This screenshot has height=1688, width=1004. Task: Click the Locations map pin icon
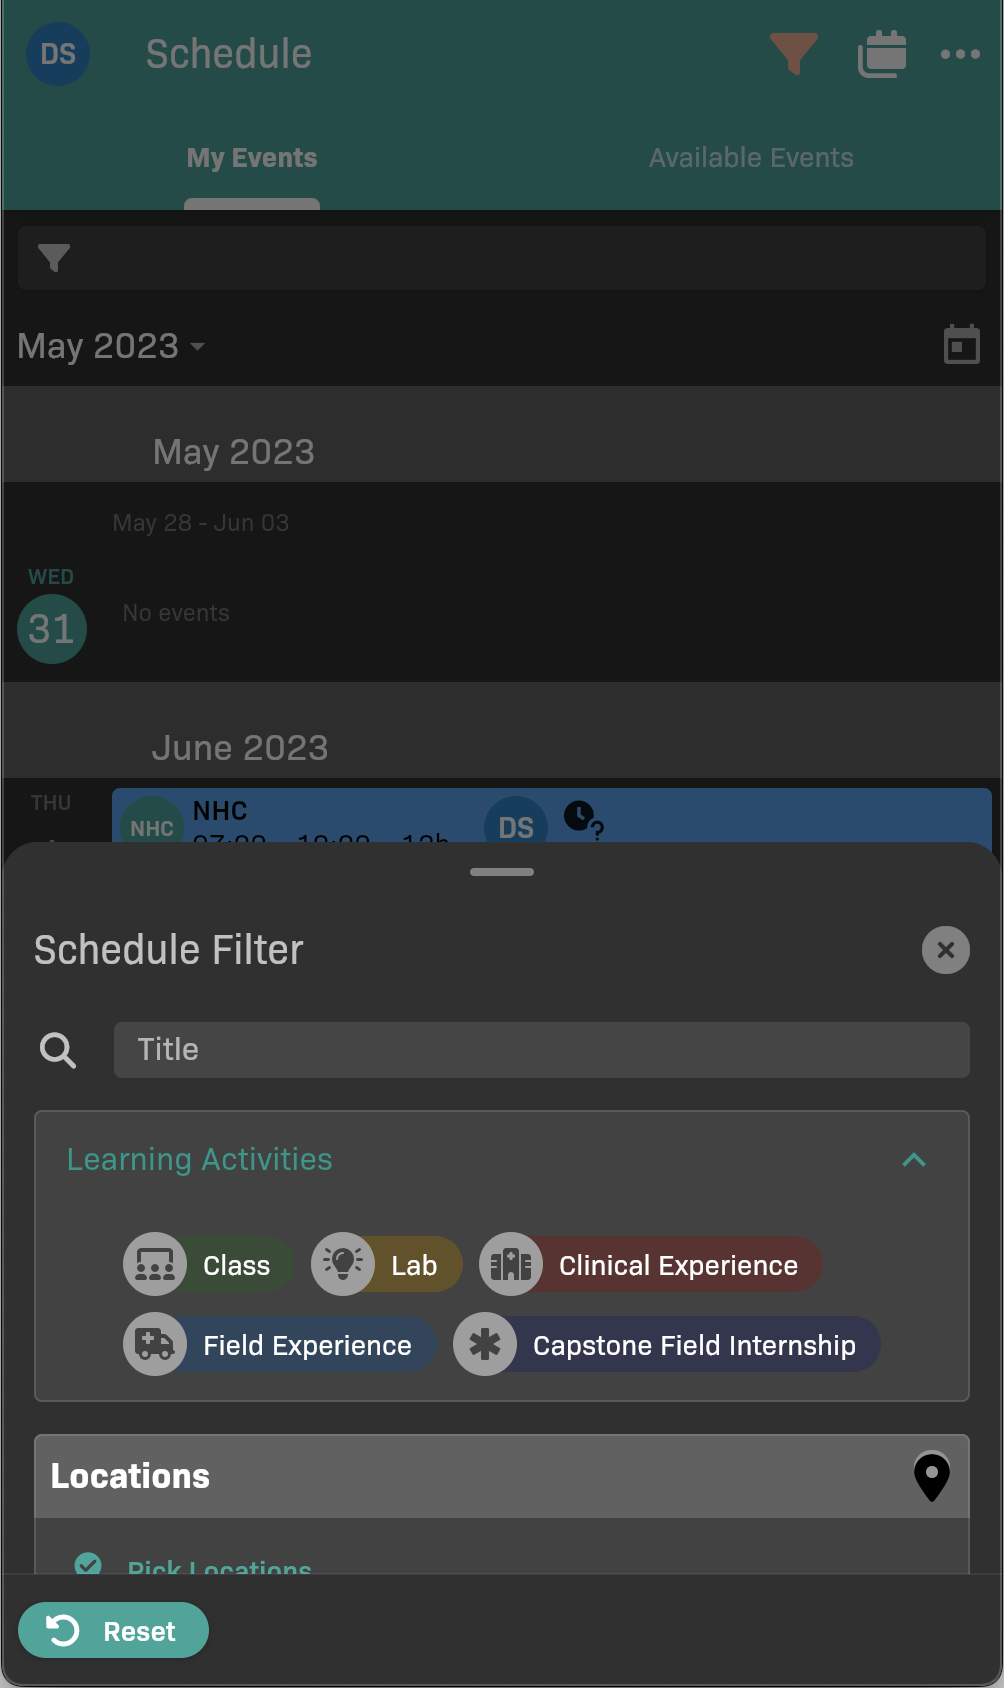tap(931, 1476)
